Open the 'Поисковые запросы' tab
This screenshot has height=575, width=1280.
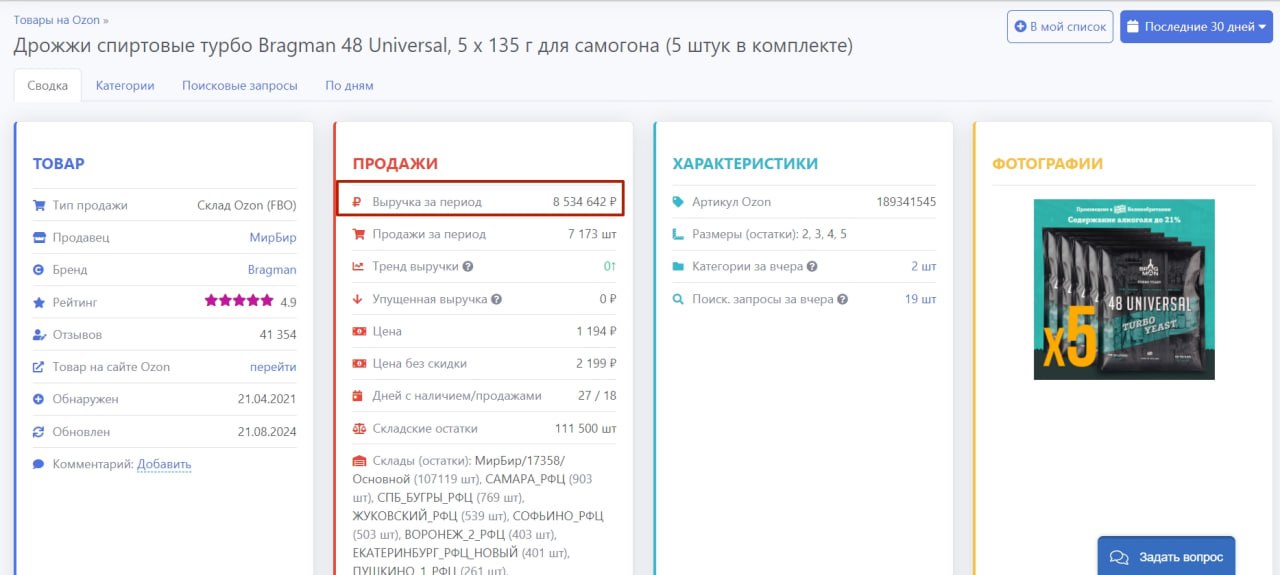(x=240, y=85)
